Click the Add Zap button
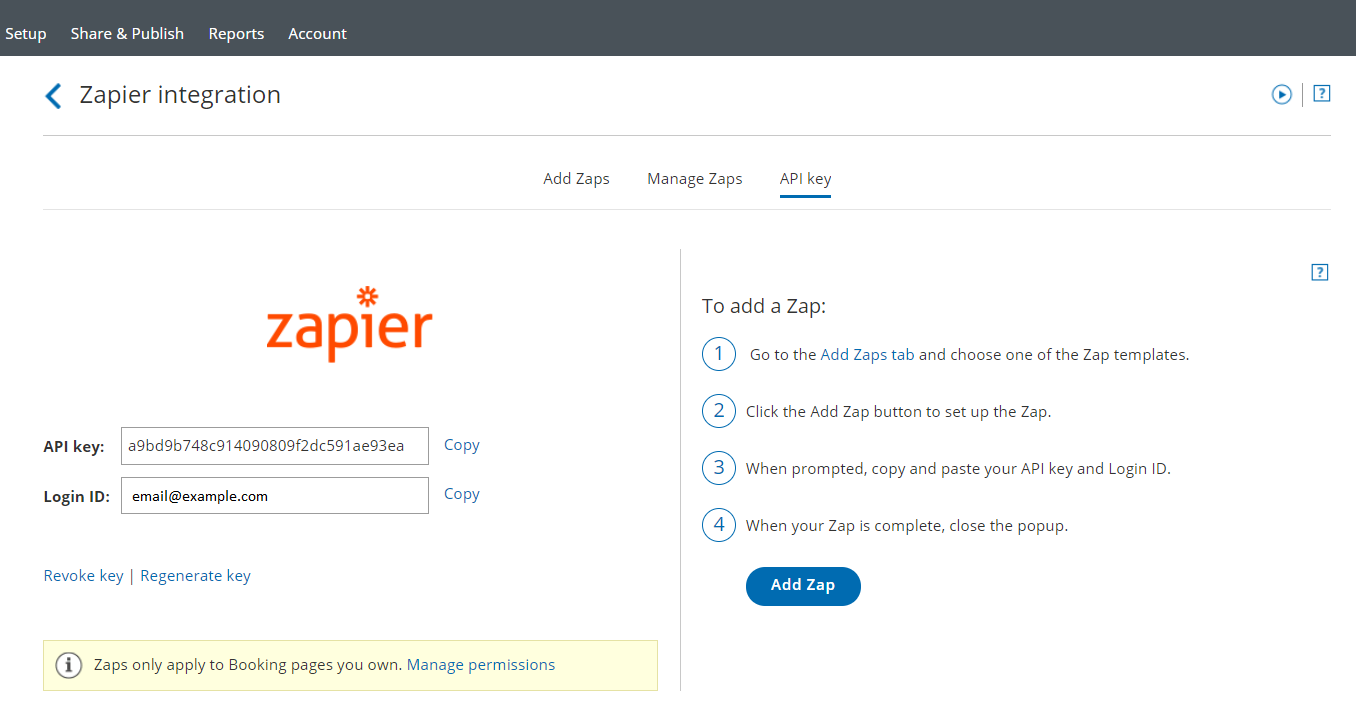1356x708 pixels. click(803, 585)
